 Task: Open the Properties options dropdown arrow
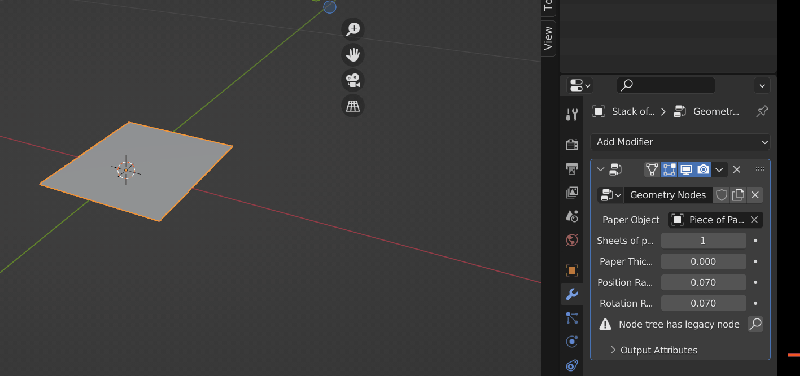762,86
